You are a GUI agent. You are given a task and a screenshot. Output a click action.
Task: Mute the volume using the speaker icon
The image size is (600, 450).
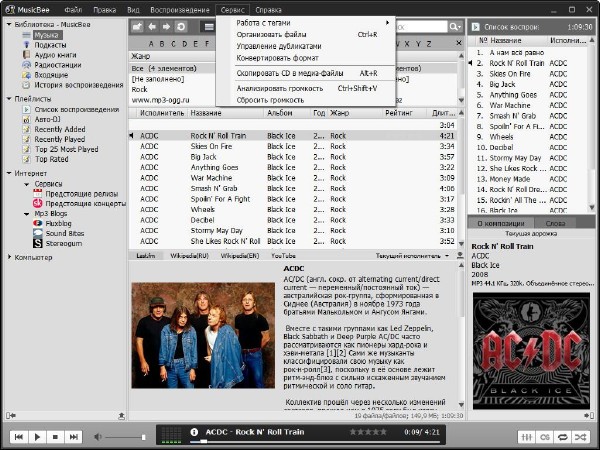(98, 437)
